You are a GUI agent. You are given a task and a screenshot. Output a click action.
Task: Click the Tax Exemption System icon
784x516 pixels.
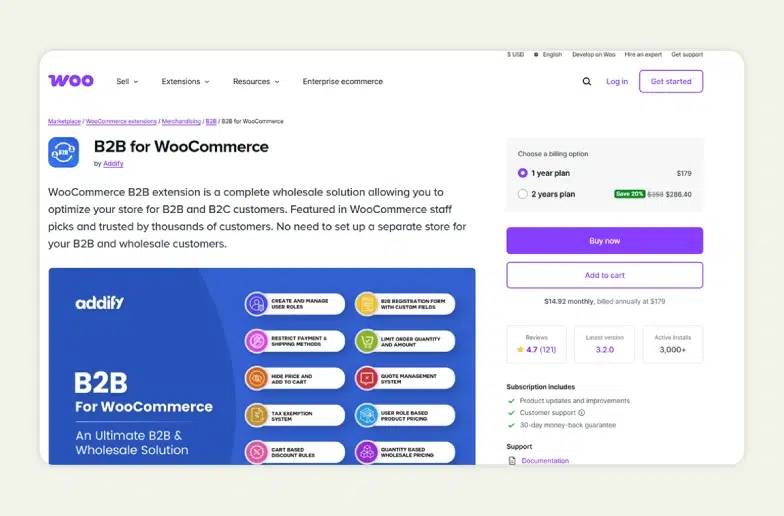pyautogui.click(x=257, y=416)
